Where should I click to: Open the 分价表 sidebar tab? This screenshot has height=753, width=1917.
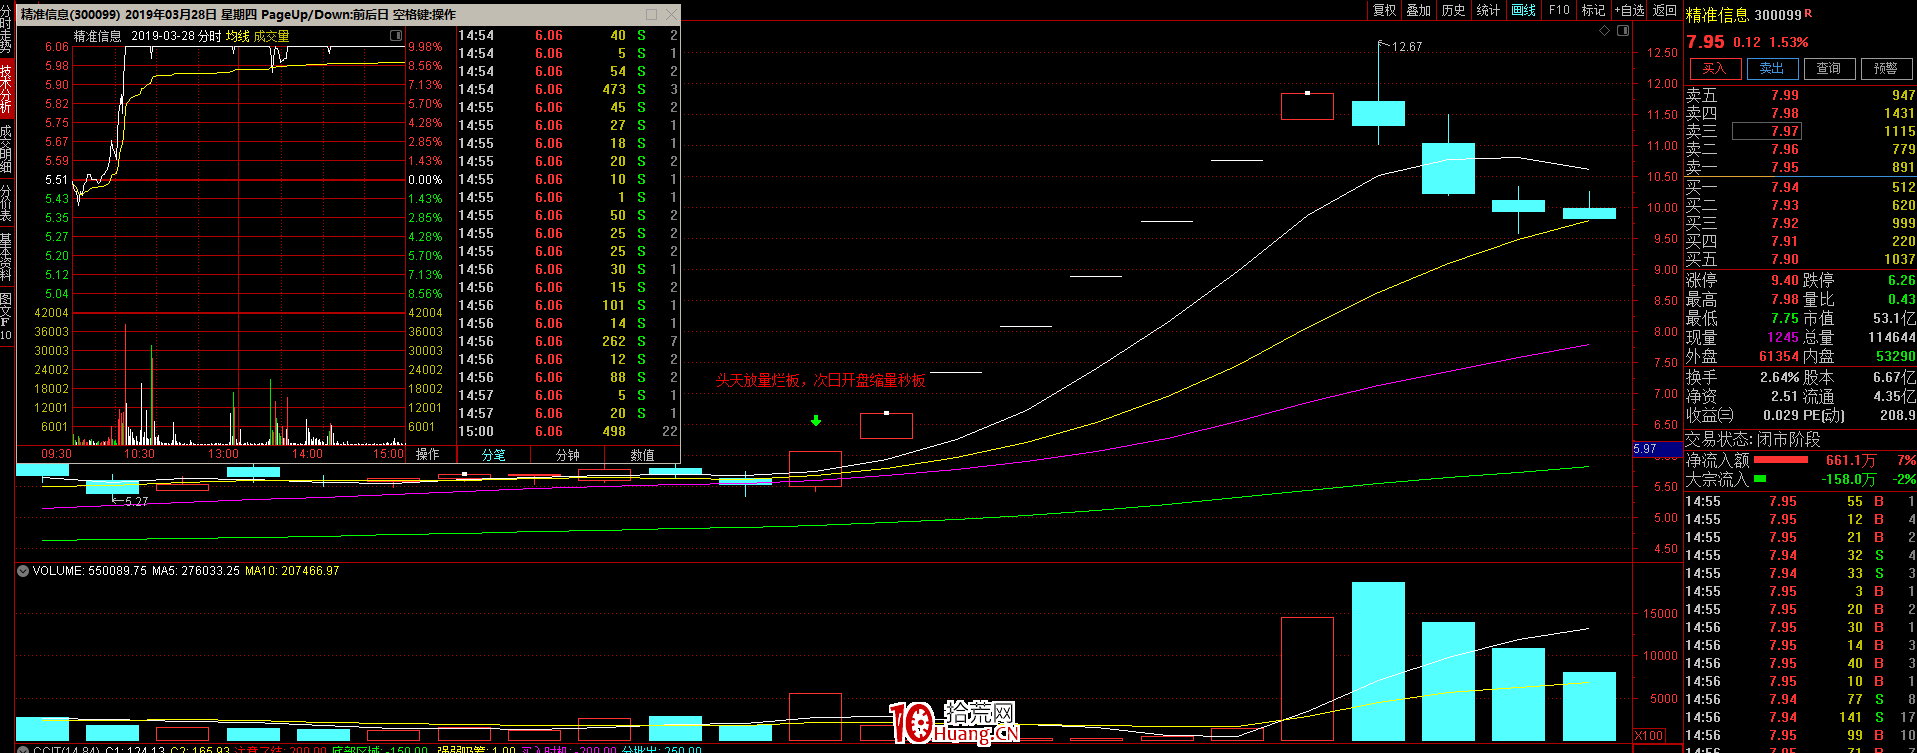(6, 203)
